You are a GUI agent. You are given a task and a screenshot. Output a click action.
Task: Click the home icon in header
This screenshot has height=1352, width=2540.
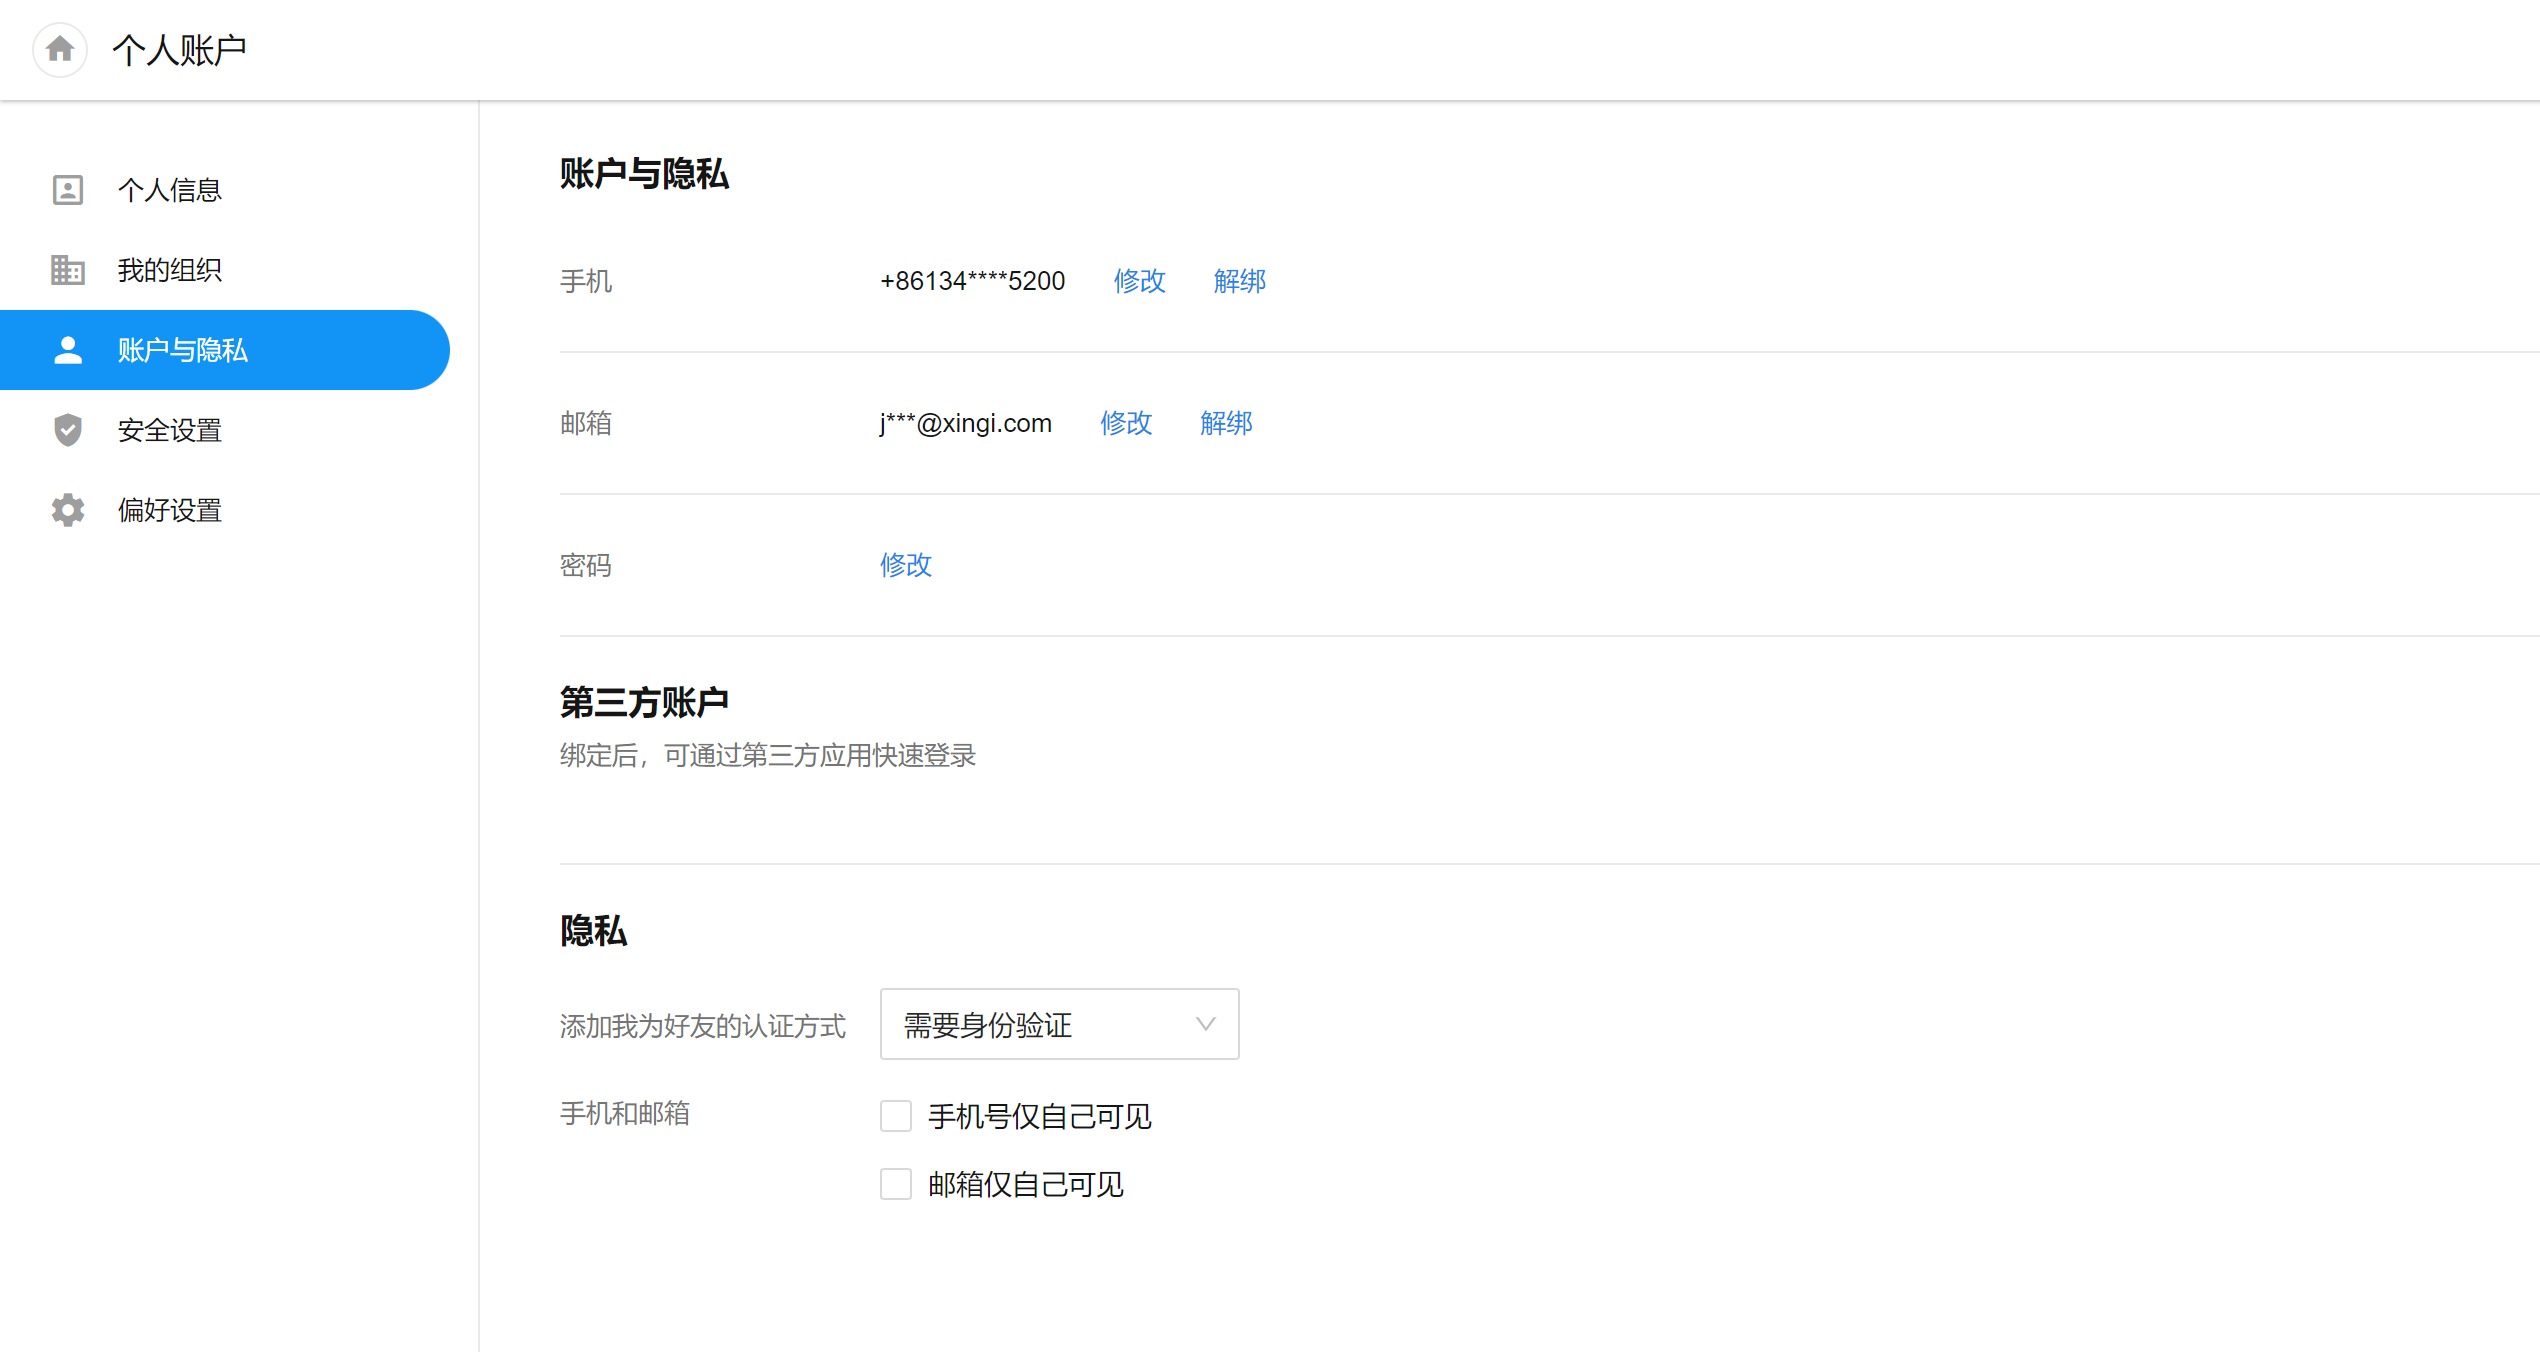60,49
